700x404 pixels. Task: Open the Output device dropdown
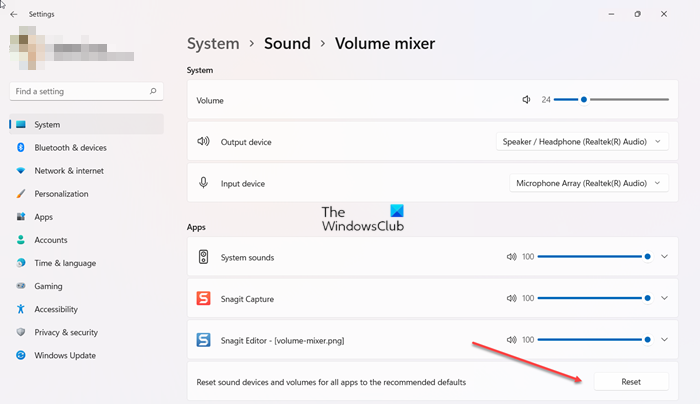click(582, 142)
